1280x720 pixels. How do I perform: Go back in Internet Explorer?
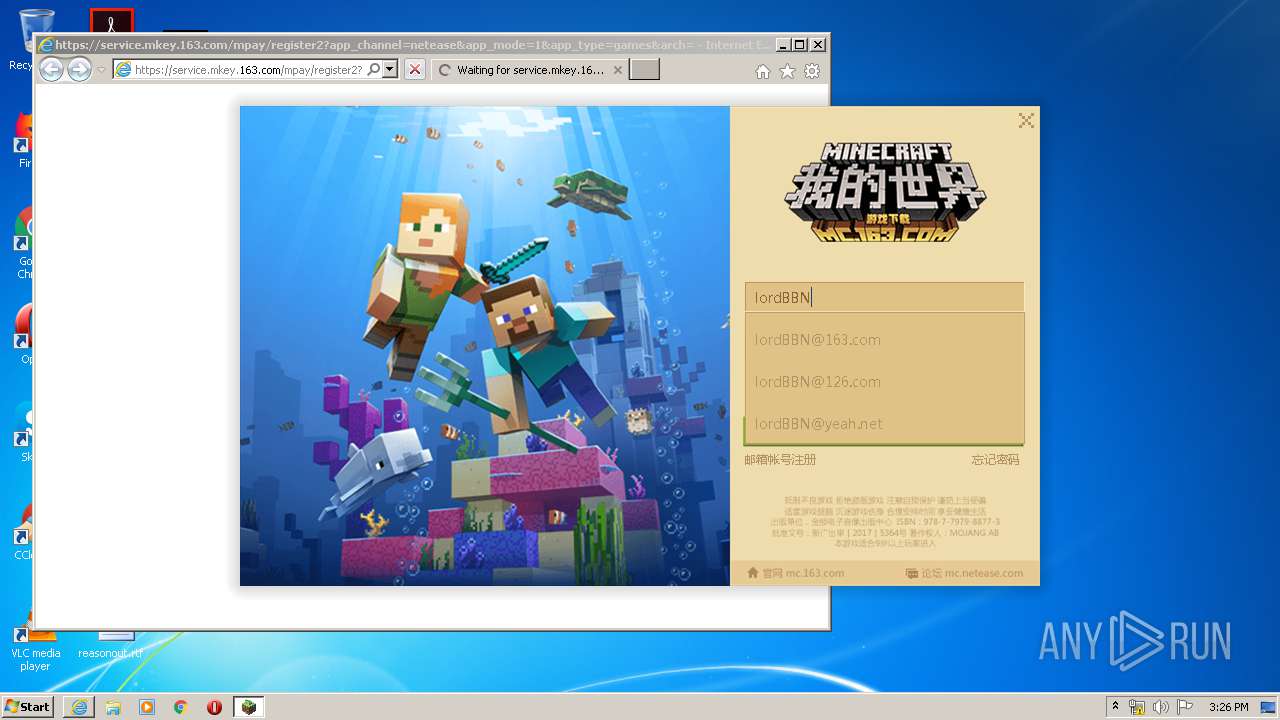[x=51, y=70]
